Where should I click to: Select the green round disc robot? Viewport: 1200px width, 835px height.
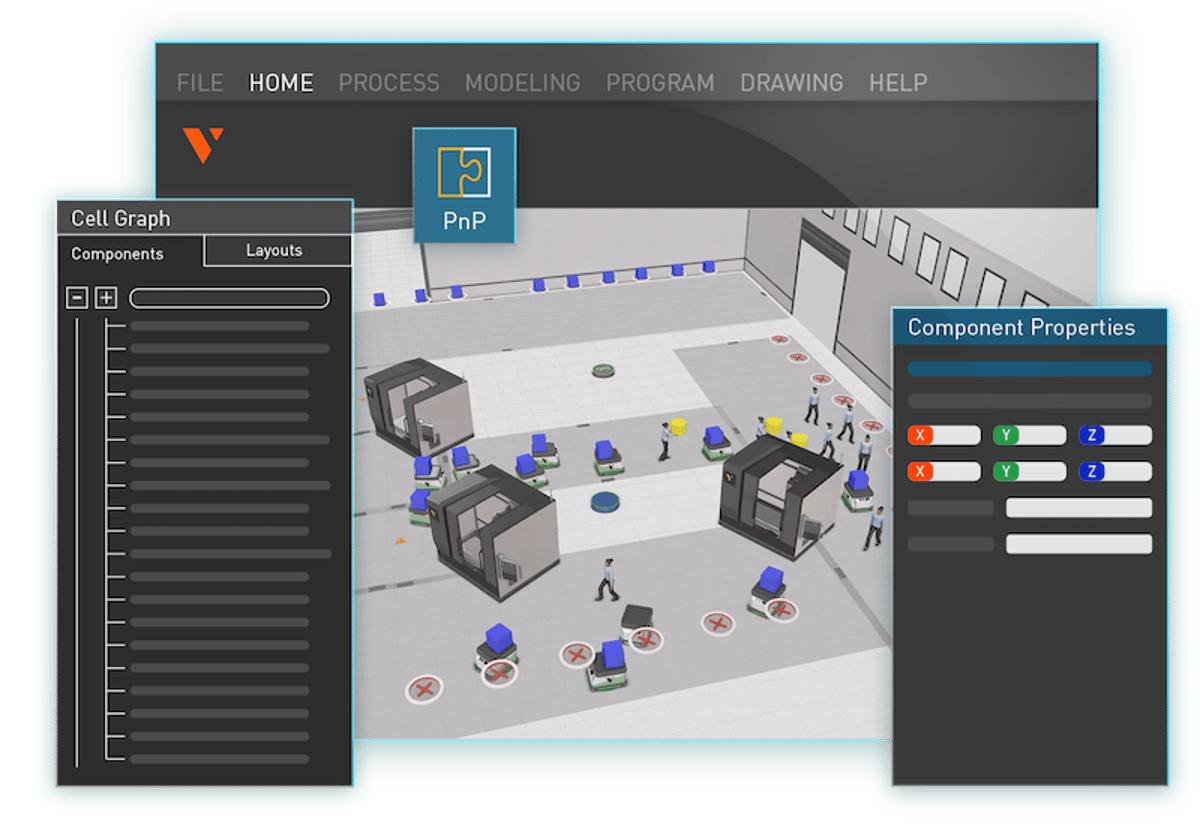tap(603, 371)
